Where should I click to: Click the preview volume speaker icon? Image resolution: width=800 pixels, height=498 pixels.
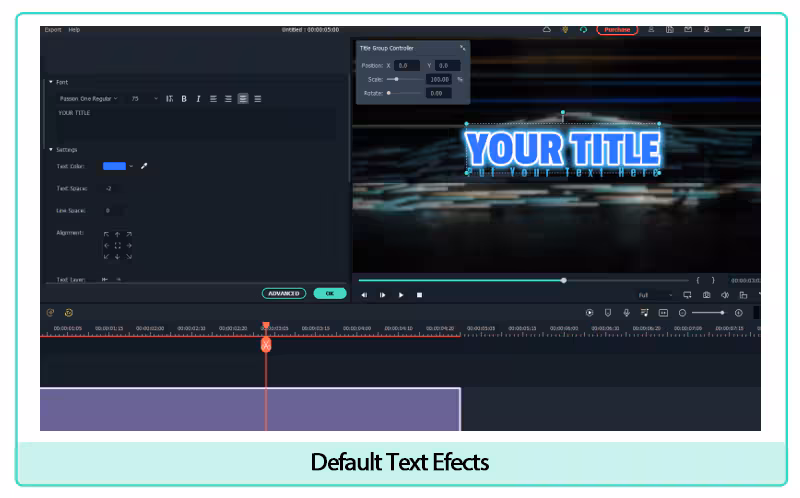tap(724, 295)
